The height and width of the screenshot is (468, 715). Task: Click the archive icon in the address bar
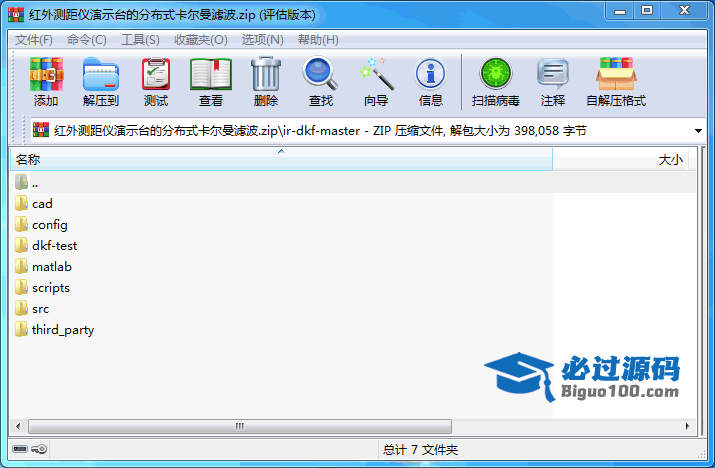coord(41,130)
